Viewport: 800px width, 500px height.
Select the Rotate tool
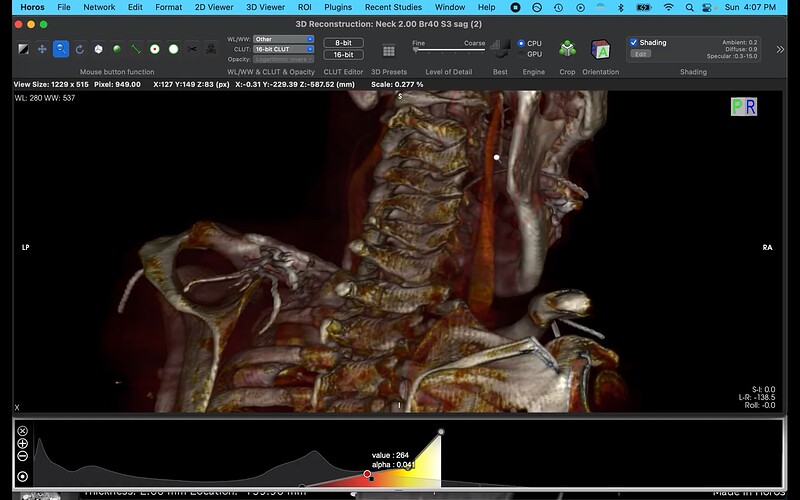[79, 48]
